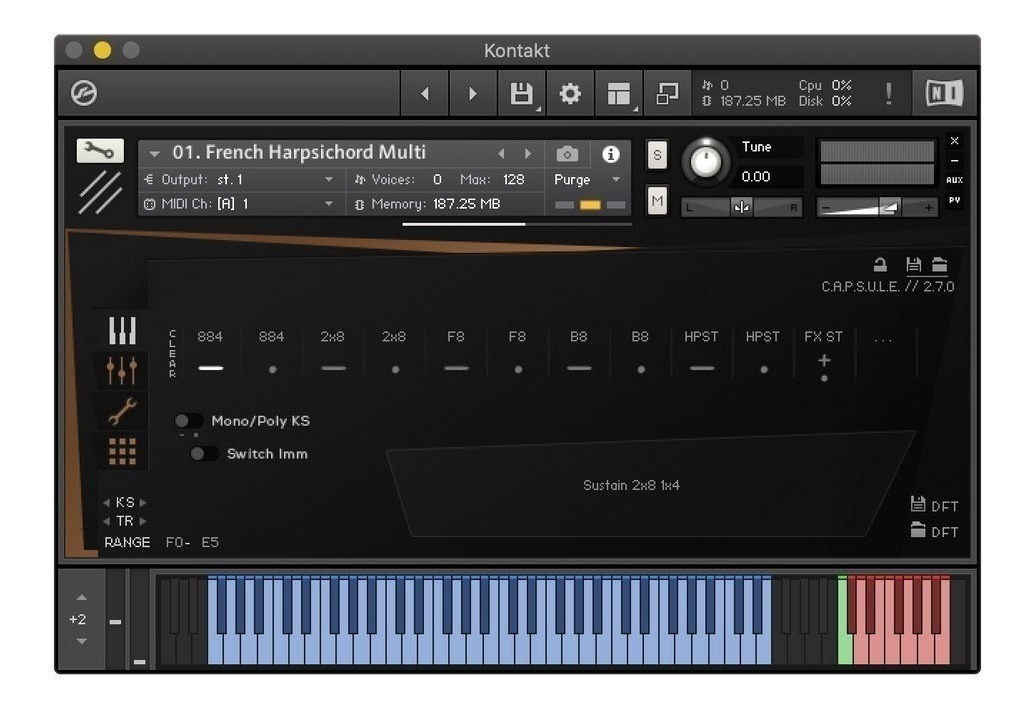Minimize instrument header with minus button
Viewport: 1034px width, 712px height.
[x=954, y=161]
